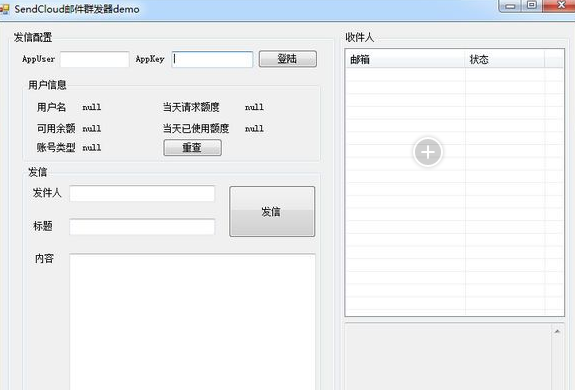The width and height of the screenshot is (575, 390).
Task: Click the 用户名 null value
Action: coord(92,107)
